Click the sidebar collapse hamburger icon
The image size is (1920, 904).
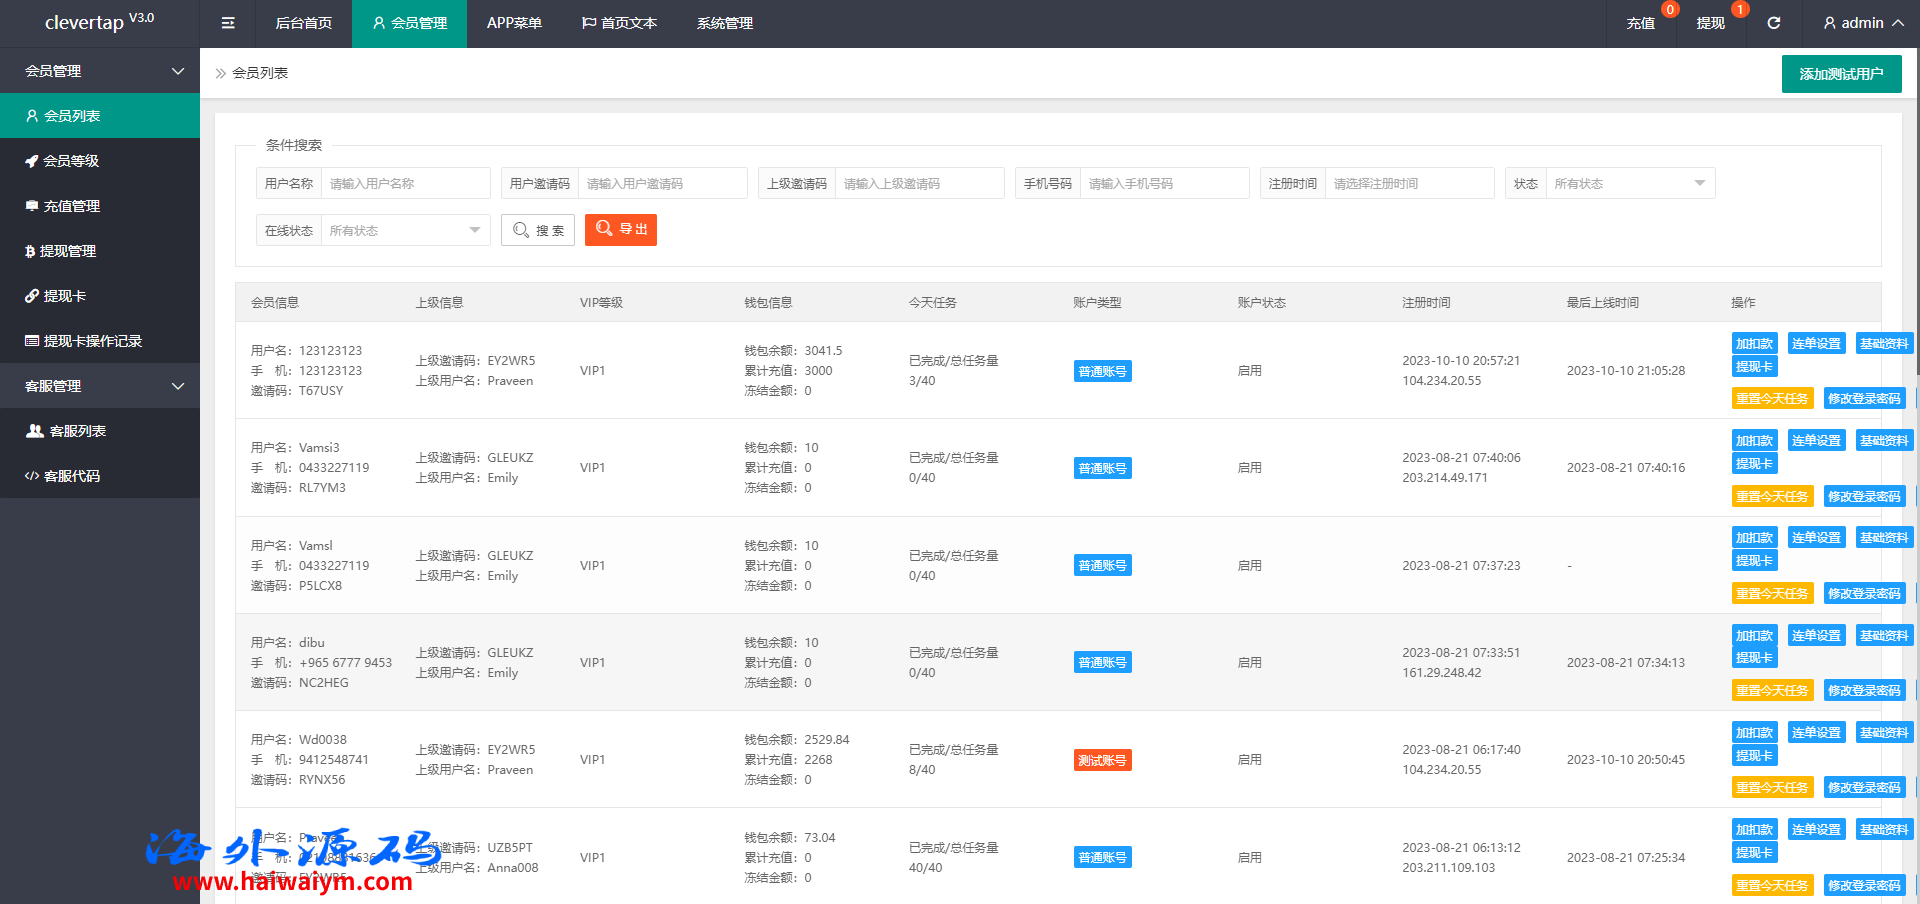coord(228,23)
